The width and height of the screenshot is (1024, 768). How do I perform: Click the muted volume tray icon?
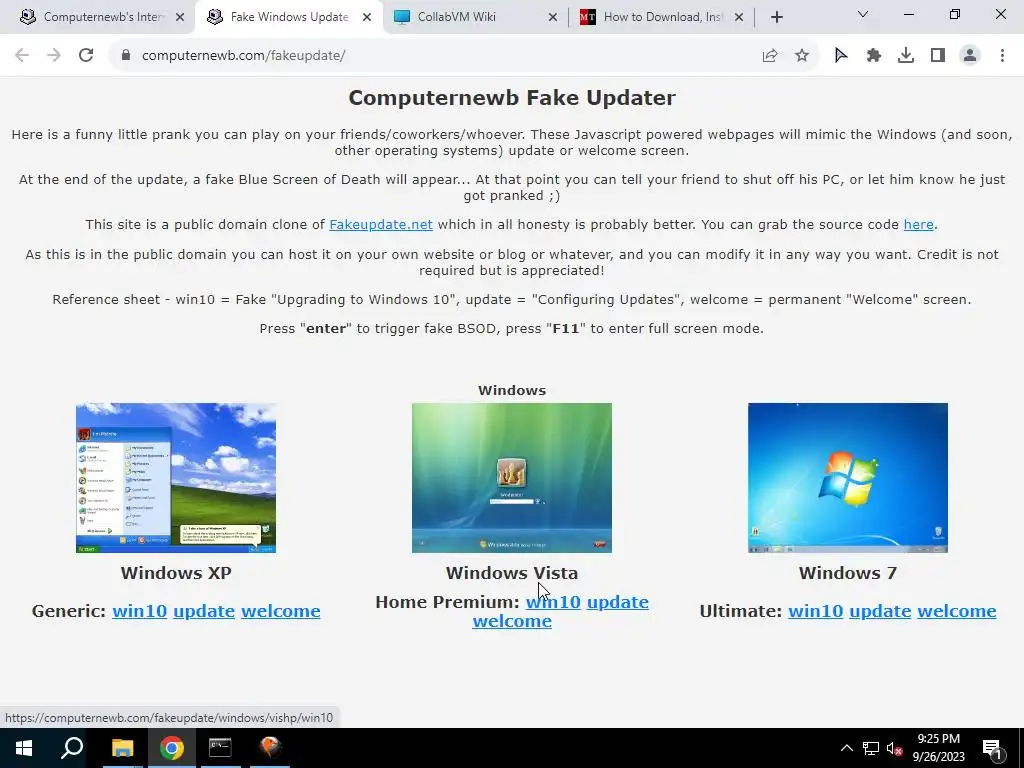point(895,748)
